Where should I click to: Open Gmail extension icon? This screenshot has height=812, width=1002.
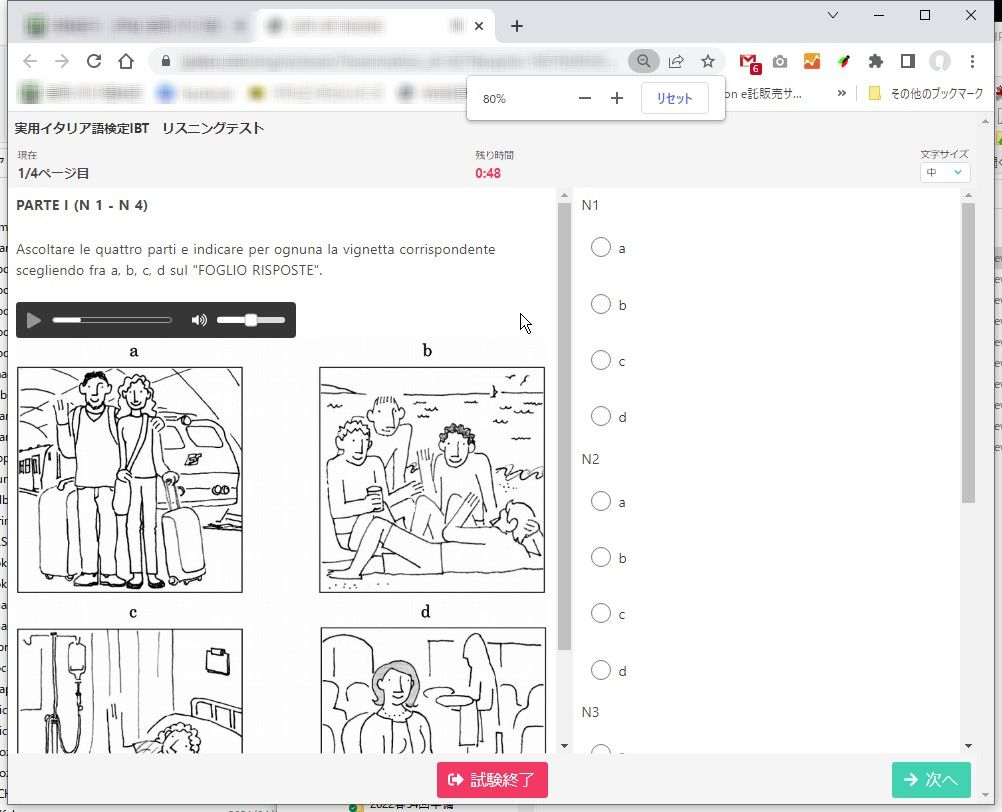[749, 62]
